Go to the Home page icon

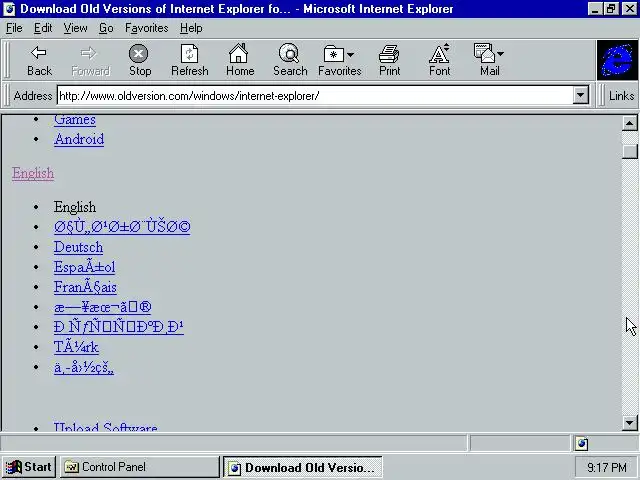[240, 60]
